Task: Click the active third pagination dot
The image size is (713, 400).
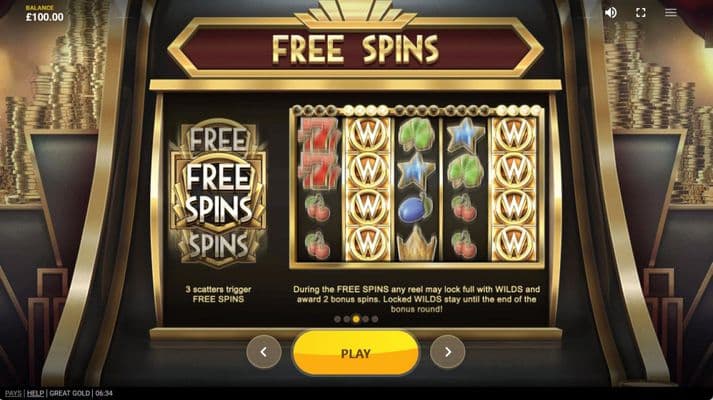Action: coord(356,319)
